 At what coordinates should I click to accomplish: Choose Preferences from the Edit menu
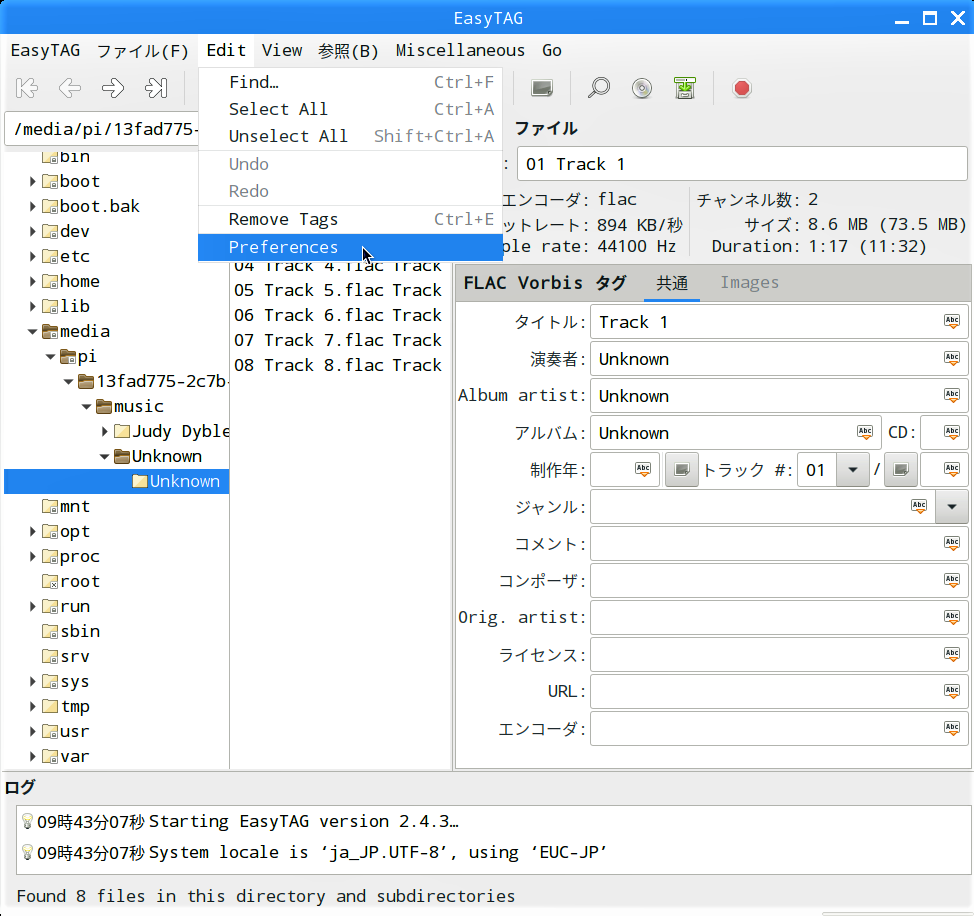(350, 247)
